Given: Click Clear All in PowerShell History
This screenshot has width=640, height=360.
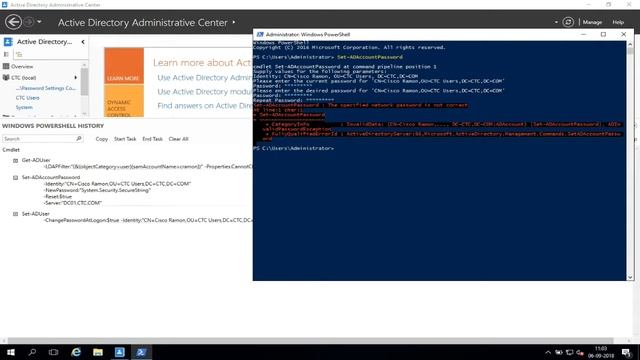Looking at the screenshot, I should pos(178,139).
